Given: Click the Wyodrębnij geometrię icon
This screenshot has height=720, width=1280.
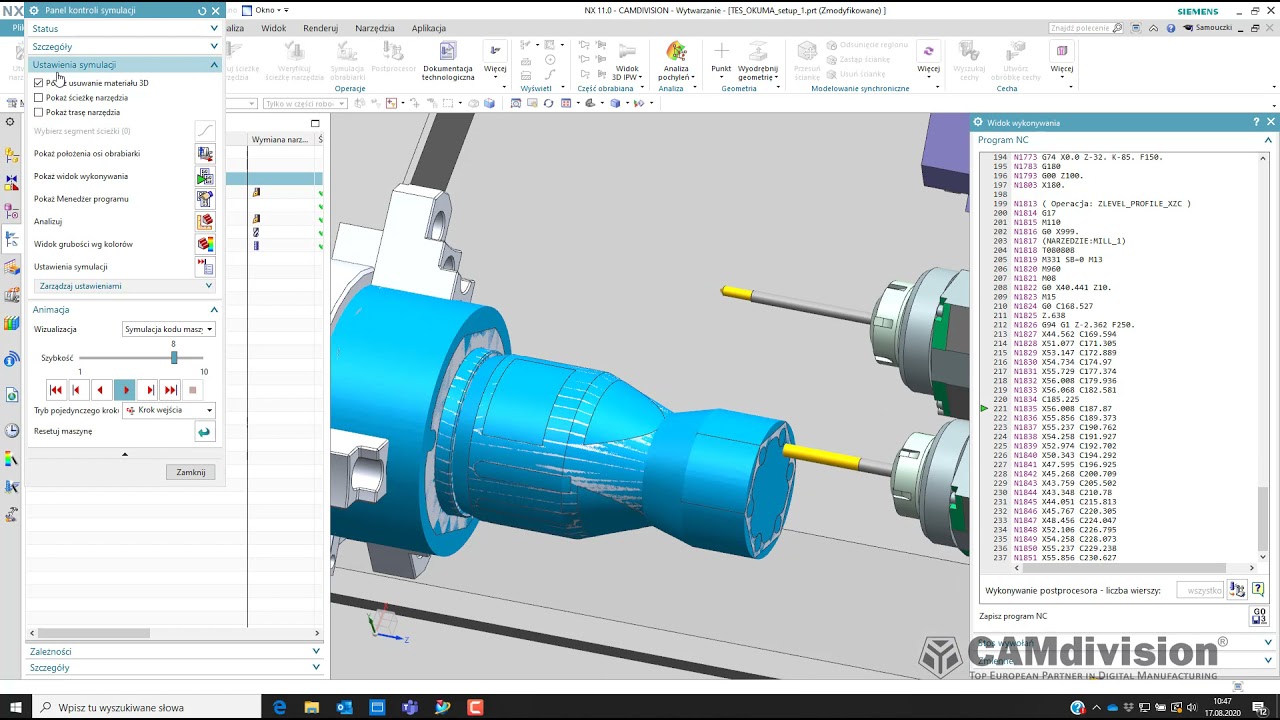Looking at the screenshot, I should point(759,61).
